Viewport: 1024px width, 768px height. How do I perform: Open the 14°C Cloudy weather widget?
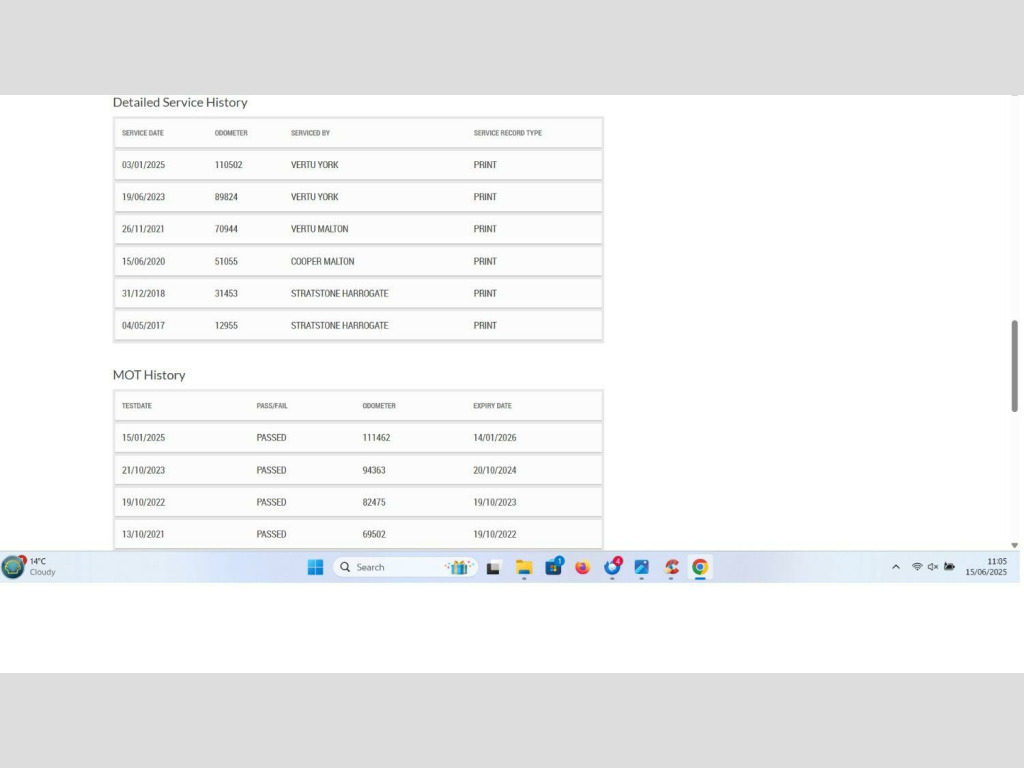[x=30, y=567]
